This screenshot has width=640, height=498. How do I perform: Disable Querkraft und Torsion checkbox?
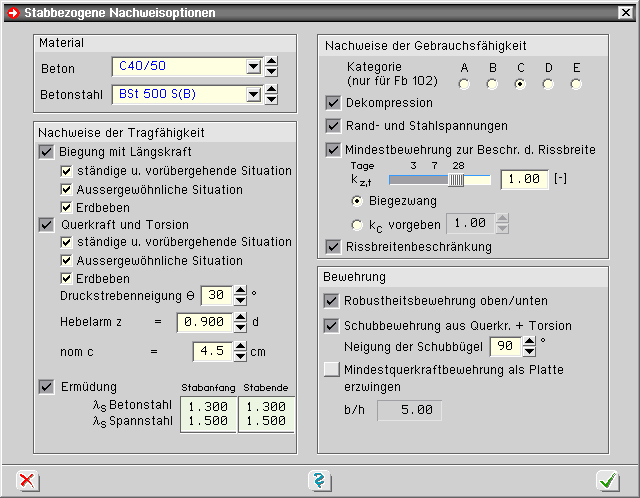46,224
